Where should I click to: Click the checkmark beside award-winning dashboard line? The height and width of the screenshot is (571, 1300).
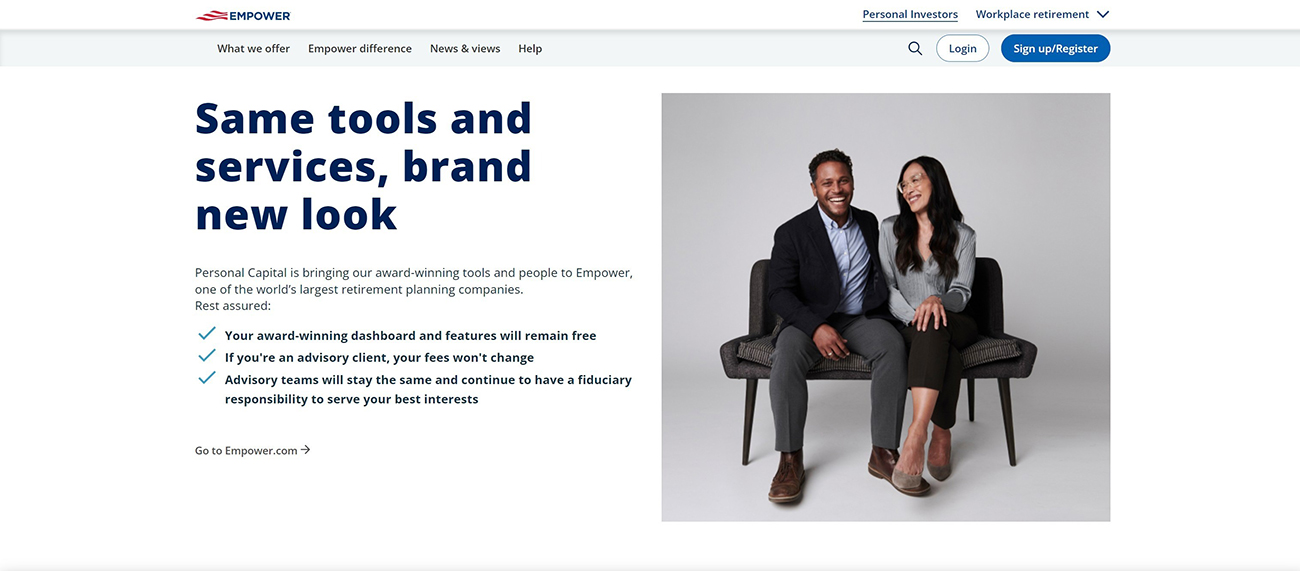coord(207,334)
